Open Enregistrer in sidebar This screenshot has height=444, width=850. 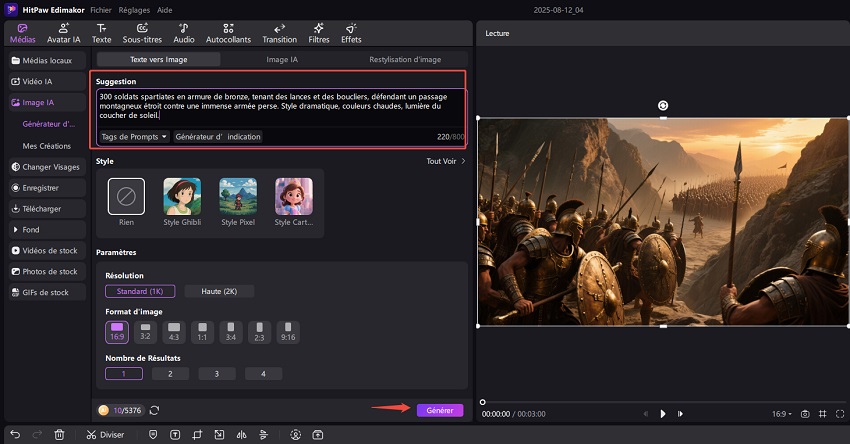tap(47, 188)
